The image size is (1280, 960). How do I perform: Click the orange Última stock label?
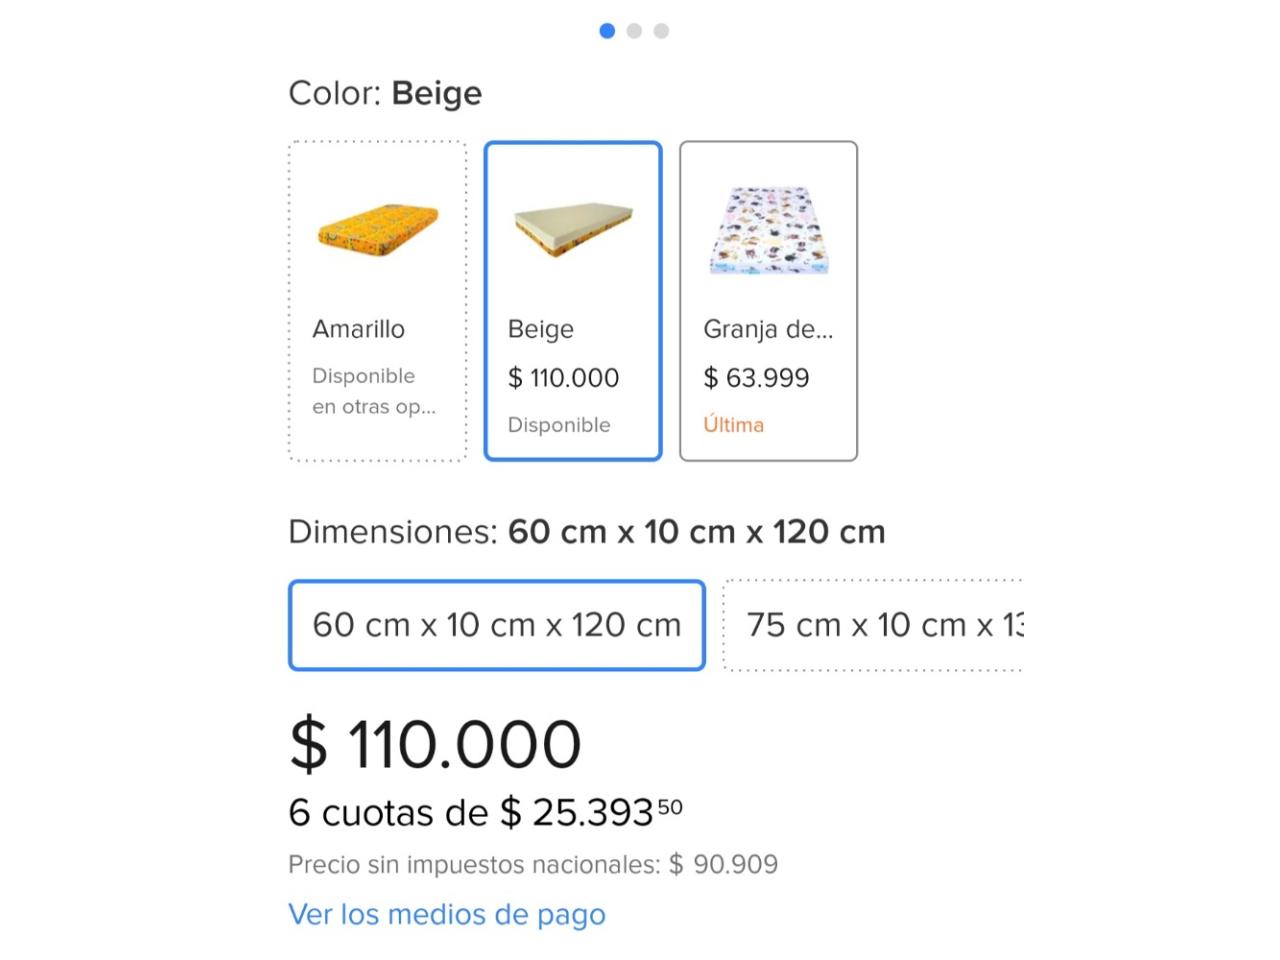pyautogui.click(x=733, y=425)
